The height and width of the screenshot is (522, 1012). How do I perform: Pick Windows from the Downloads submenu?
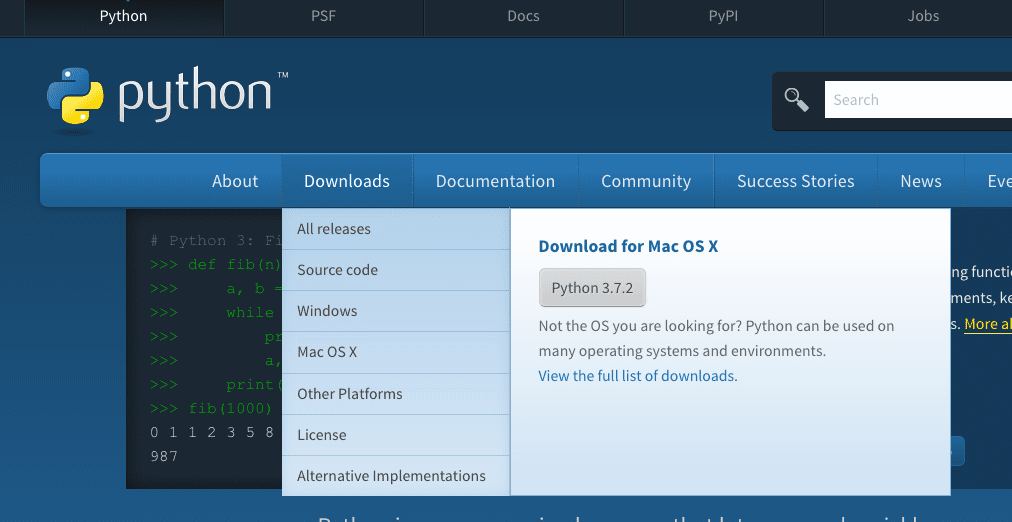tap(327, 311)
